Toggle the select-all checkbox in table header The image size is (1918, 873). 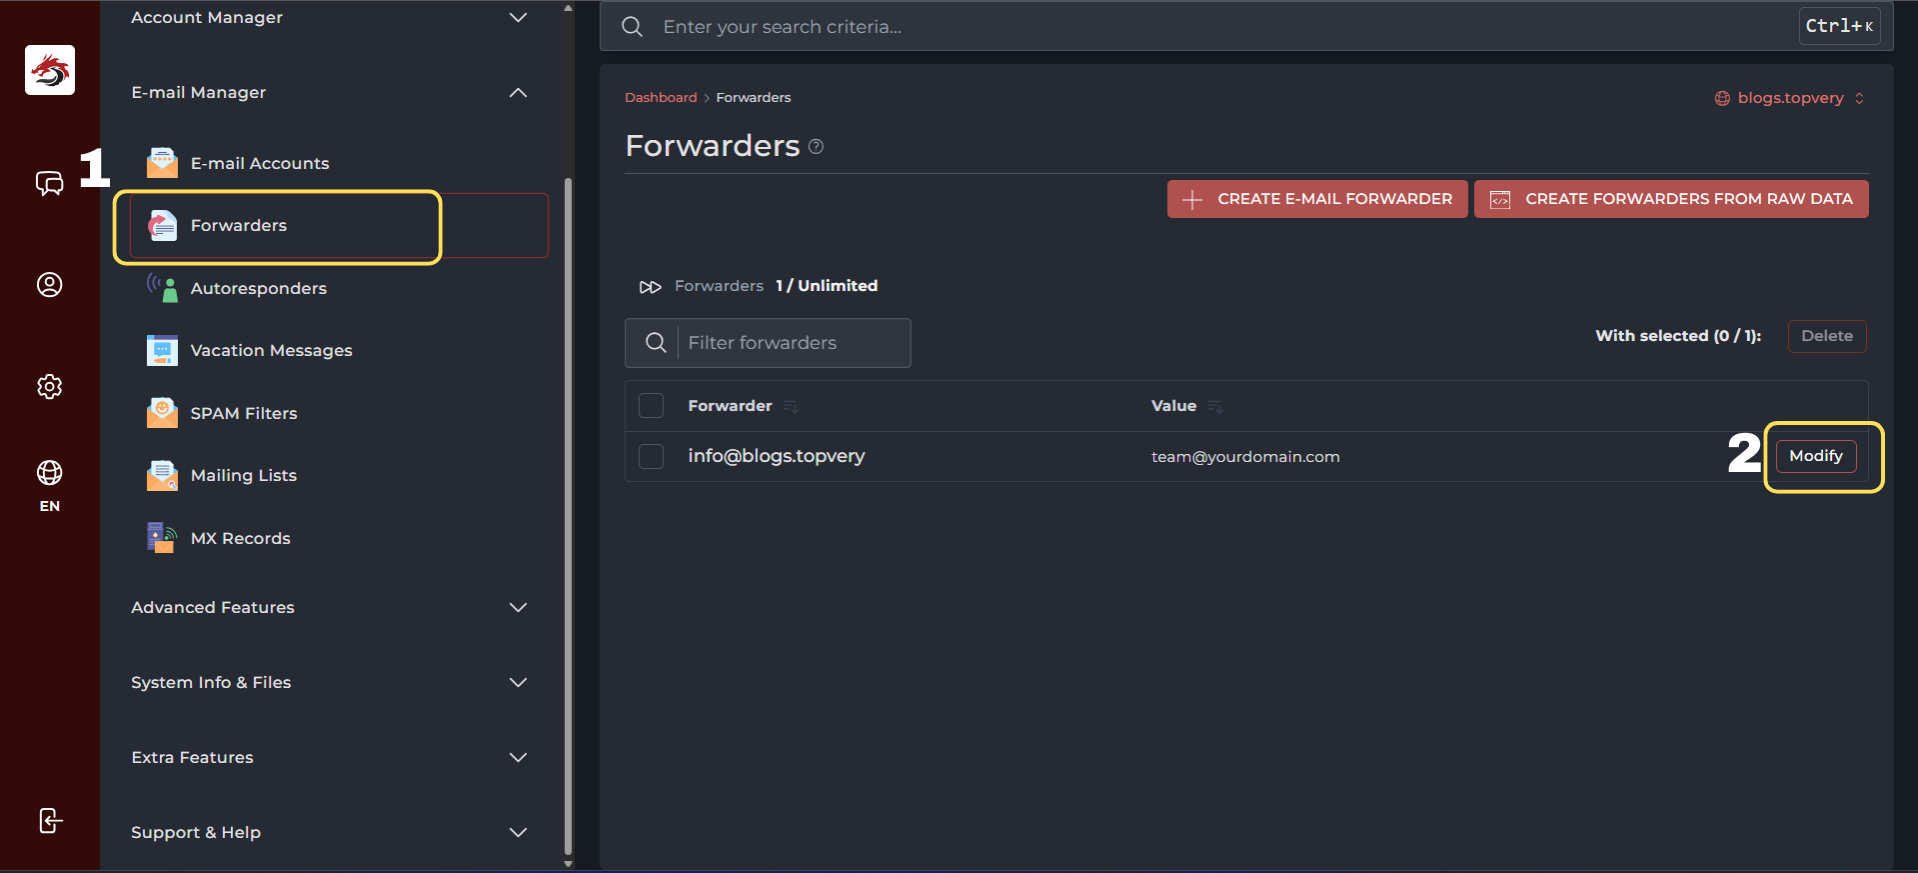651,406
